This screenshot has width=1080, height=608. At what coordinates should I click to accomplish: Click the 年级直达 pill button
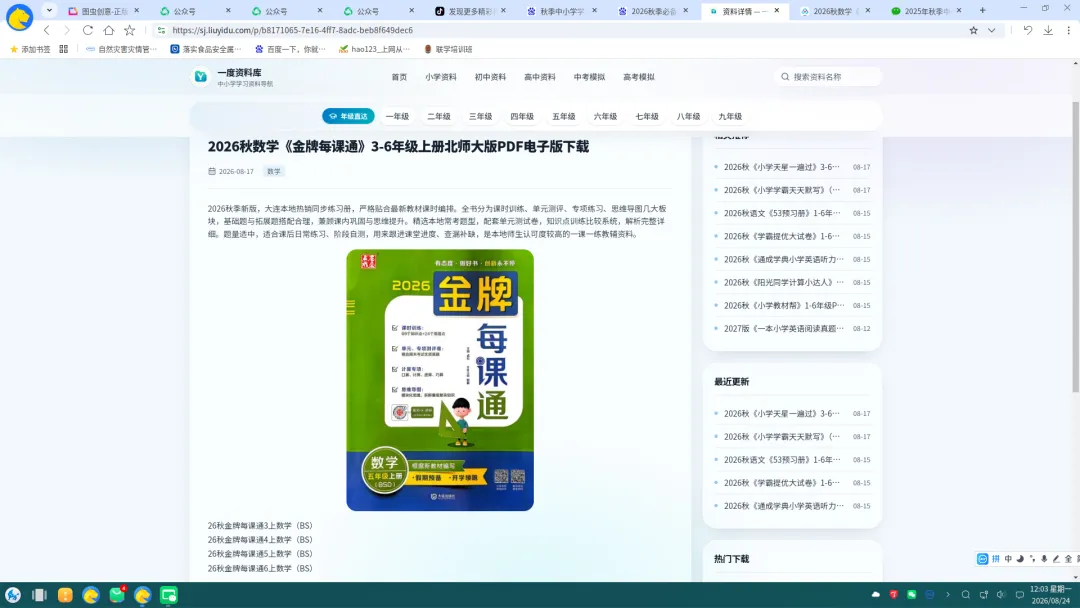(x=349, y=116)
